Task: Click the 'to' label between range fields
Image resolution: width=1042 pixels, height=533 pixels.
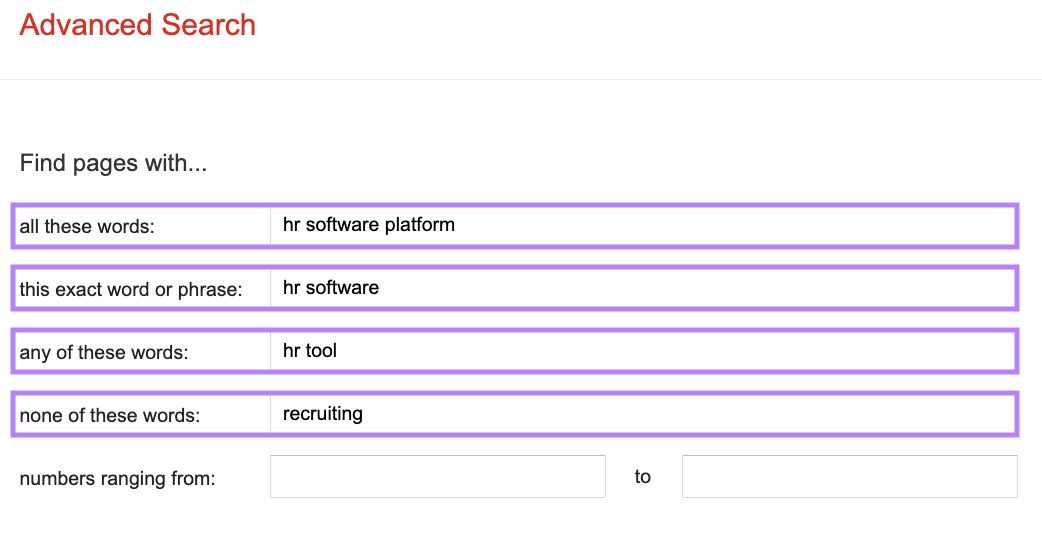Action: point(642,477)
